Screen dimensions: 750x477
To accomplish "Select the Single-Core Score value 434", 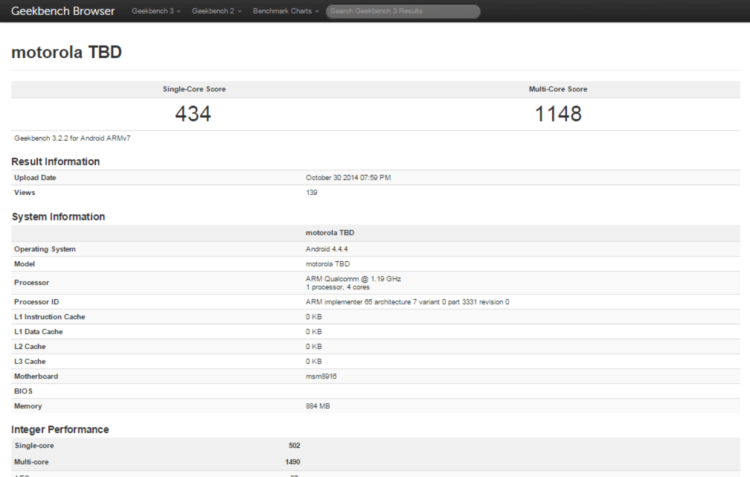I will pyautogui.click(x=193, y=114).
